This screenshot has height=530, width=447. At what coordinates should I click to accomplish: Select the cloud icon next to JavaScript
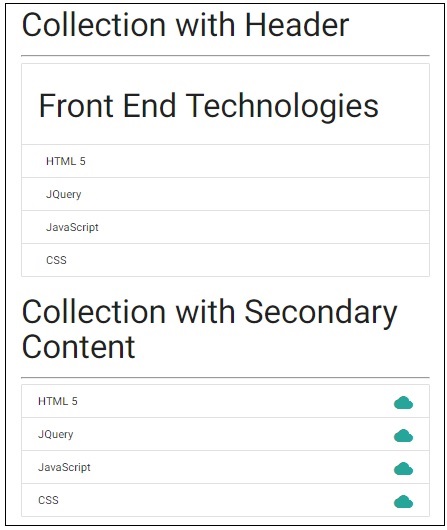coord(403,468)
